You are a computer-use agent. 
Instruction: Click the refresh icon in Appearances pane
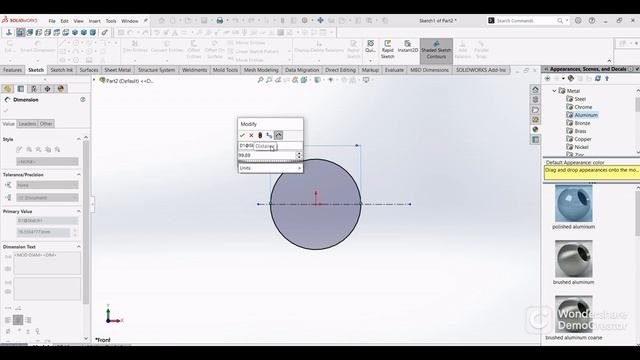pyautogui.click(x=598, y=78)
